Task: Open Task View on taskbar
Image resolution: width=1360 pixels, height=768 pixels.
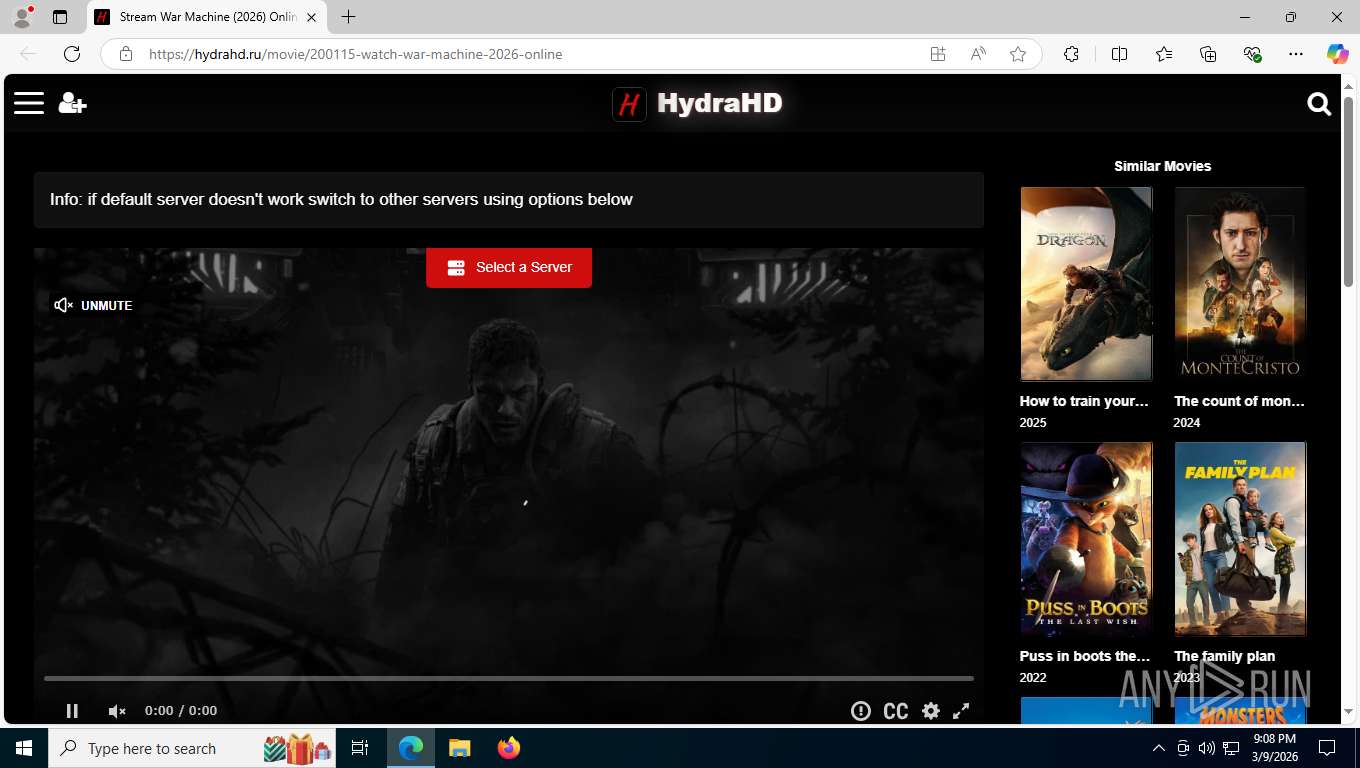Action: [x=360, y=748]
